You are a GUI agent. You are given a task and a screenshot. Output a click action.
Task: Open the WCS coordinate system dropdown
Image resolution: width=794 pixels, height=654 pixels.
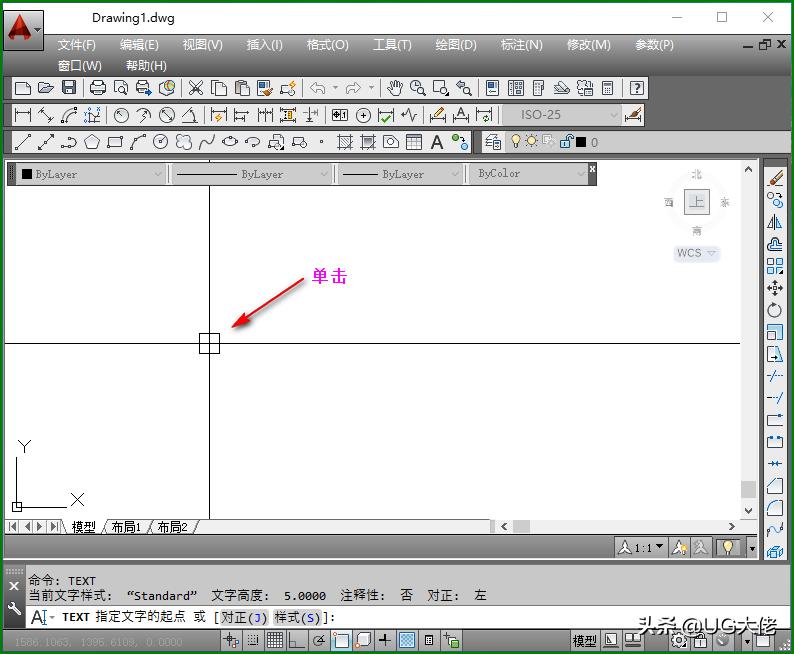tap(696, 253)
